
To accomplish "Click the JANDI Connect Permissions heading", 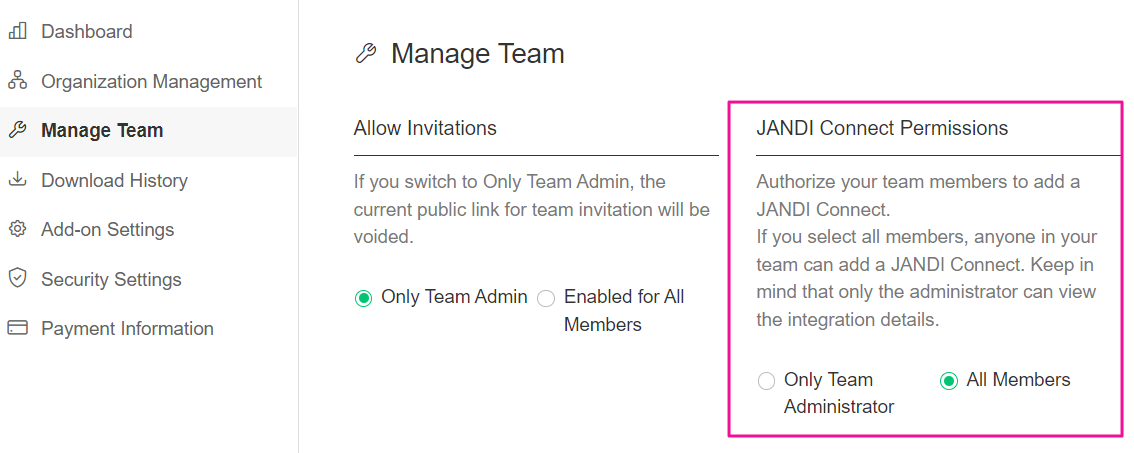I will click(882, 128).
